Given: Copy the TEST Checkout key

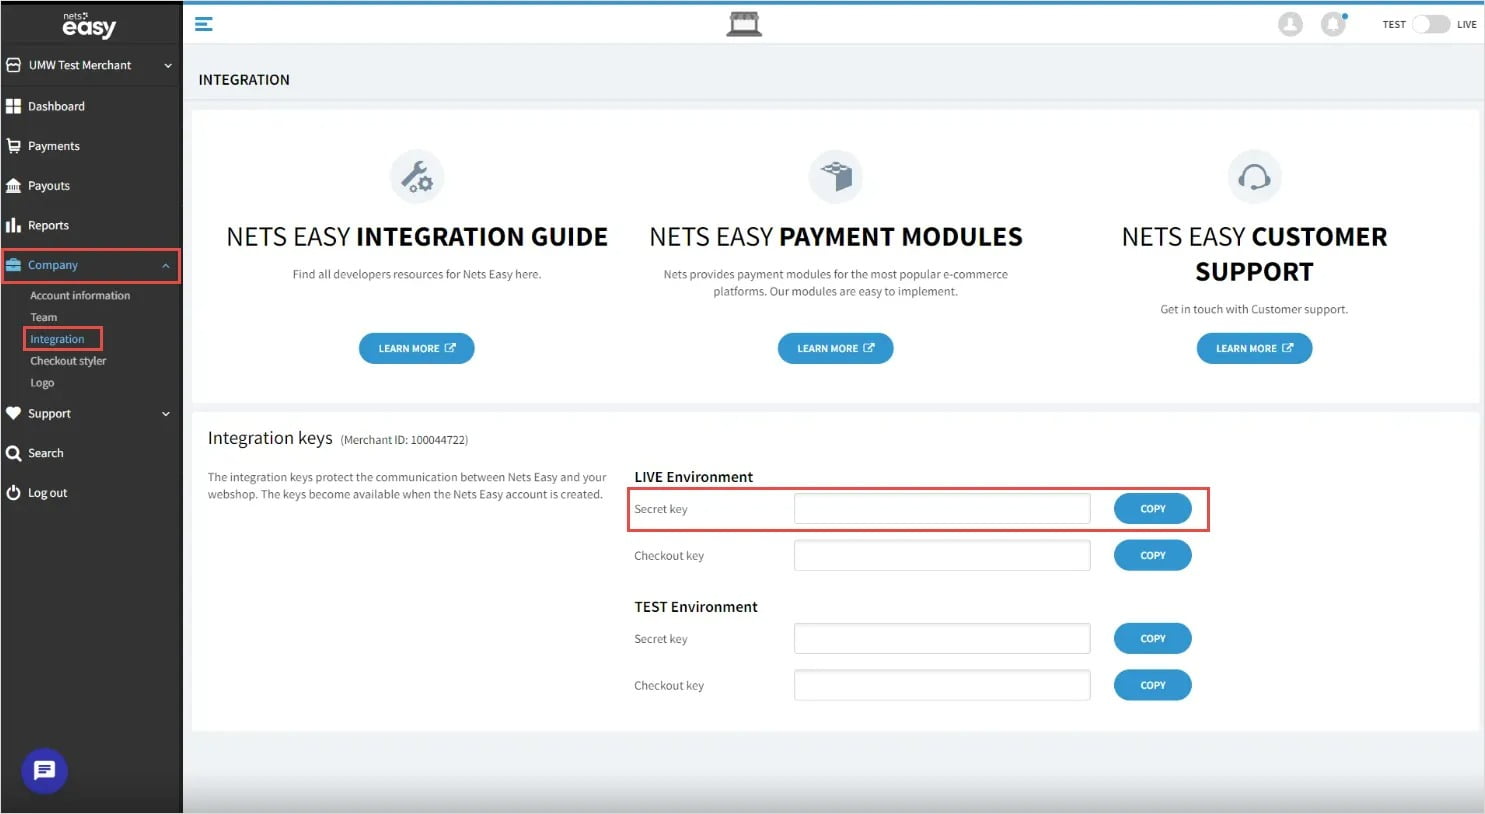Looking at the screenshot, I should [1153, 685].
